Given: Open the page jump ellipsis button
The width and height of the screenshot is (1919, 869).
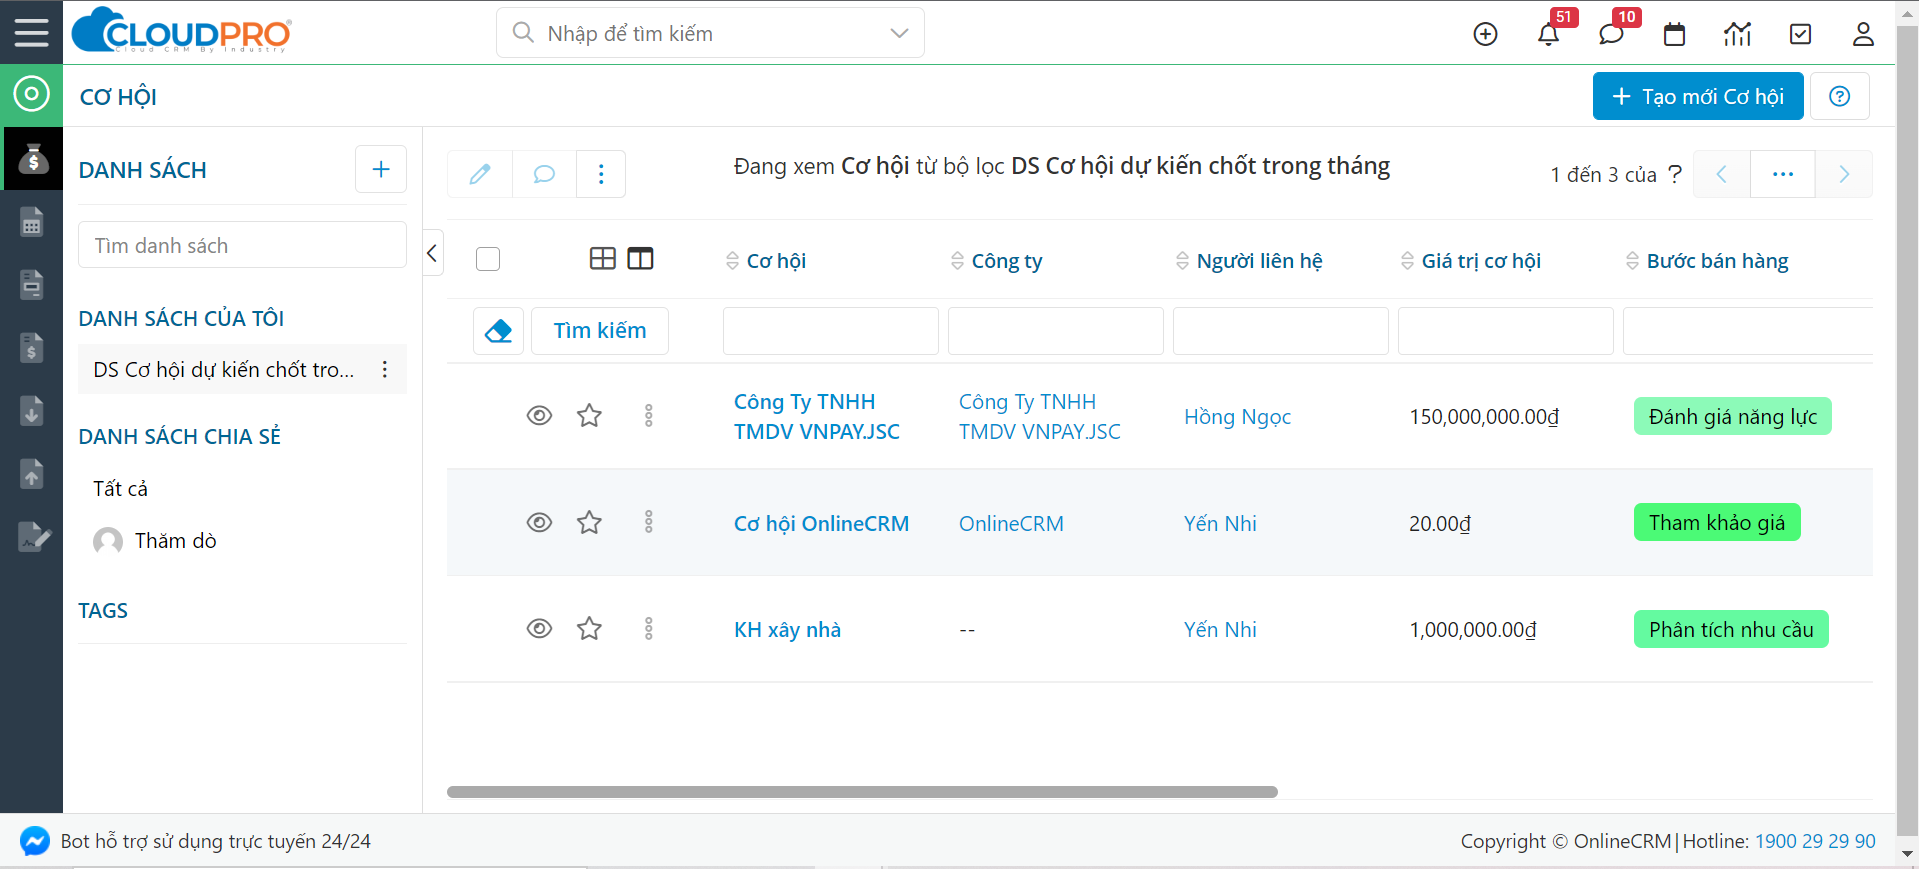Looking at the screenshot, I should 1783,174.
